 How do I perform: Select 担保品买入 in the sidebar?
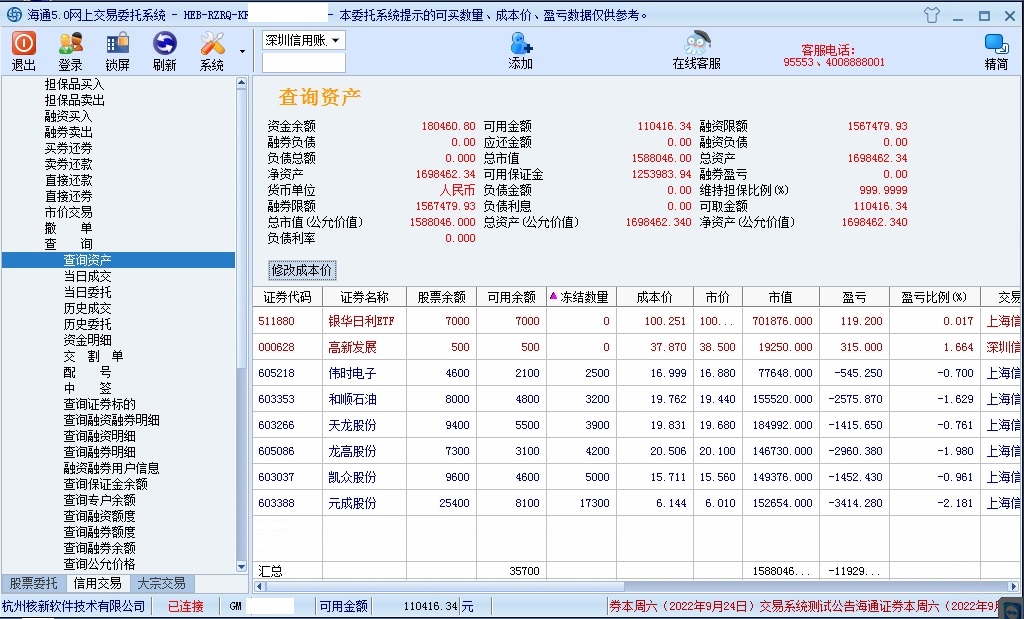pos(74,84)
